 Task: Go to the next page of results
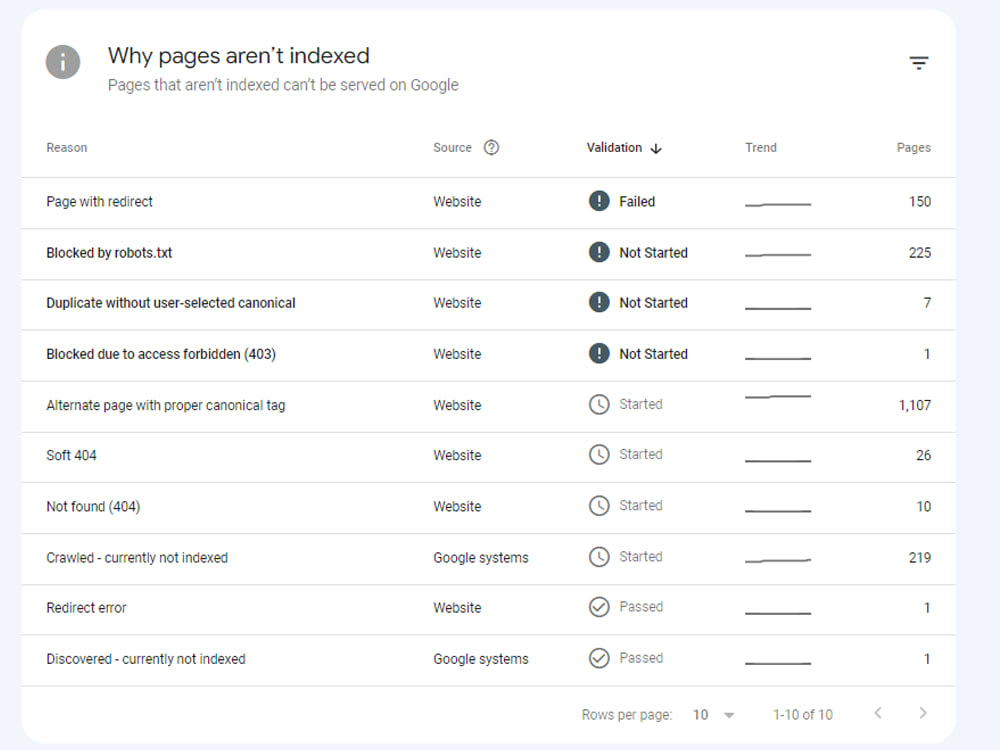point(922,713)
